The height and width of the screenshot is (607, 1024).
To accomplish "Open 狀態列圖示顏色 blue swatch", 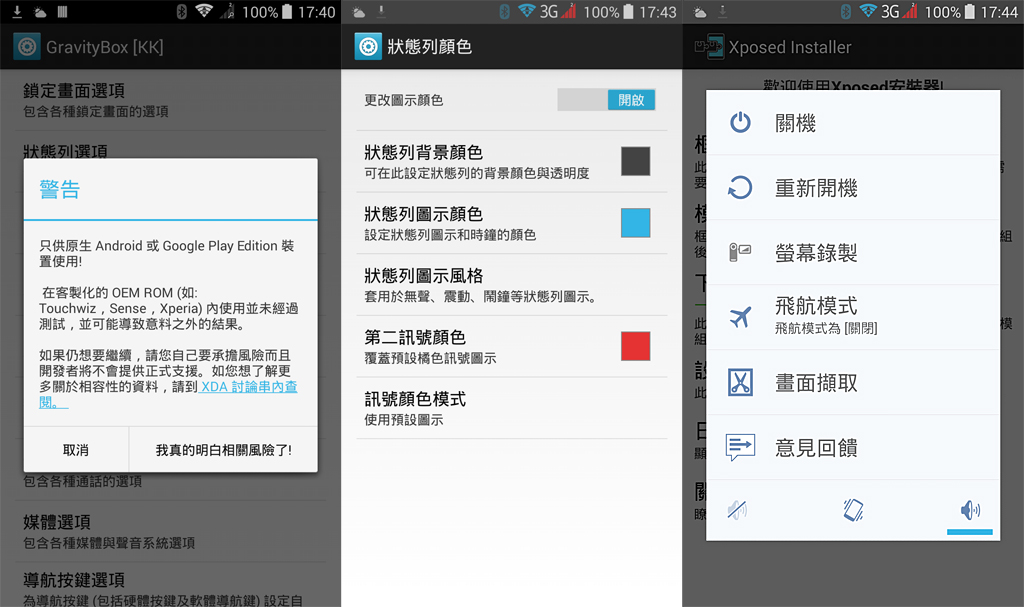I will (635, 223).
